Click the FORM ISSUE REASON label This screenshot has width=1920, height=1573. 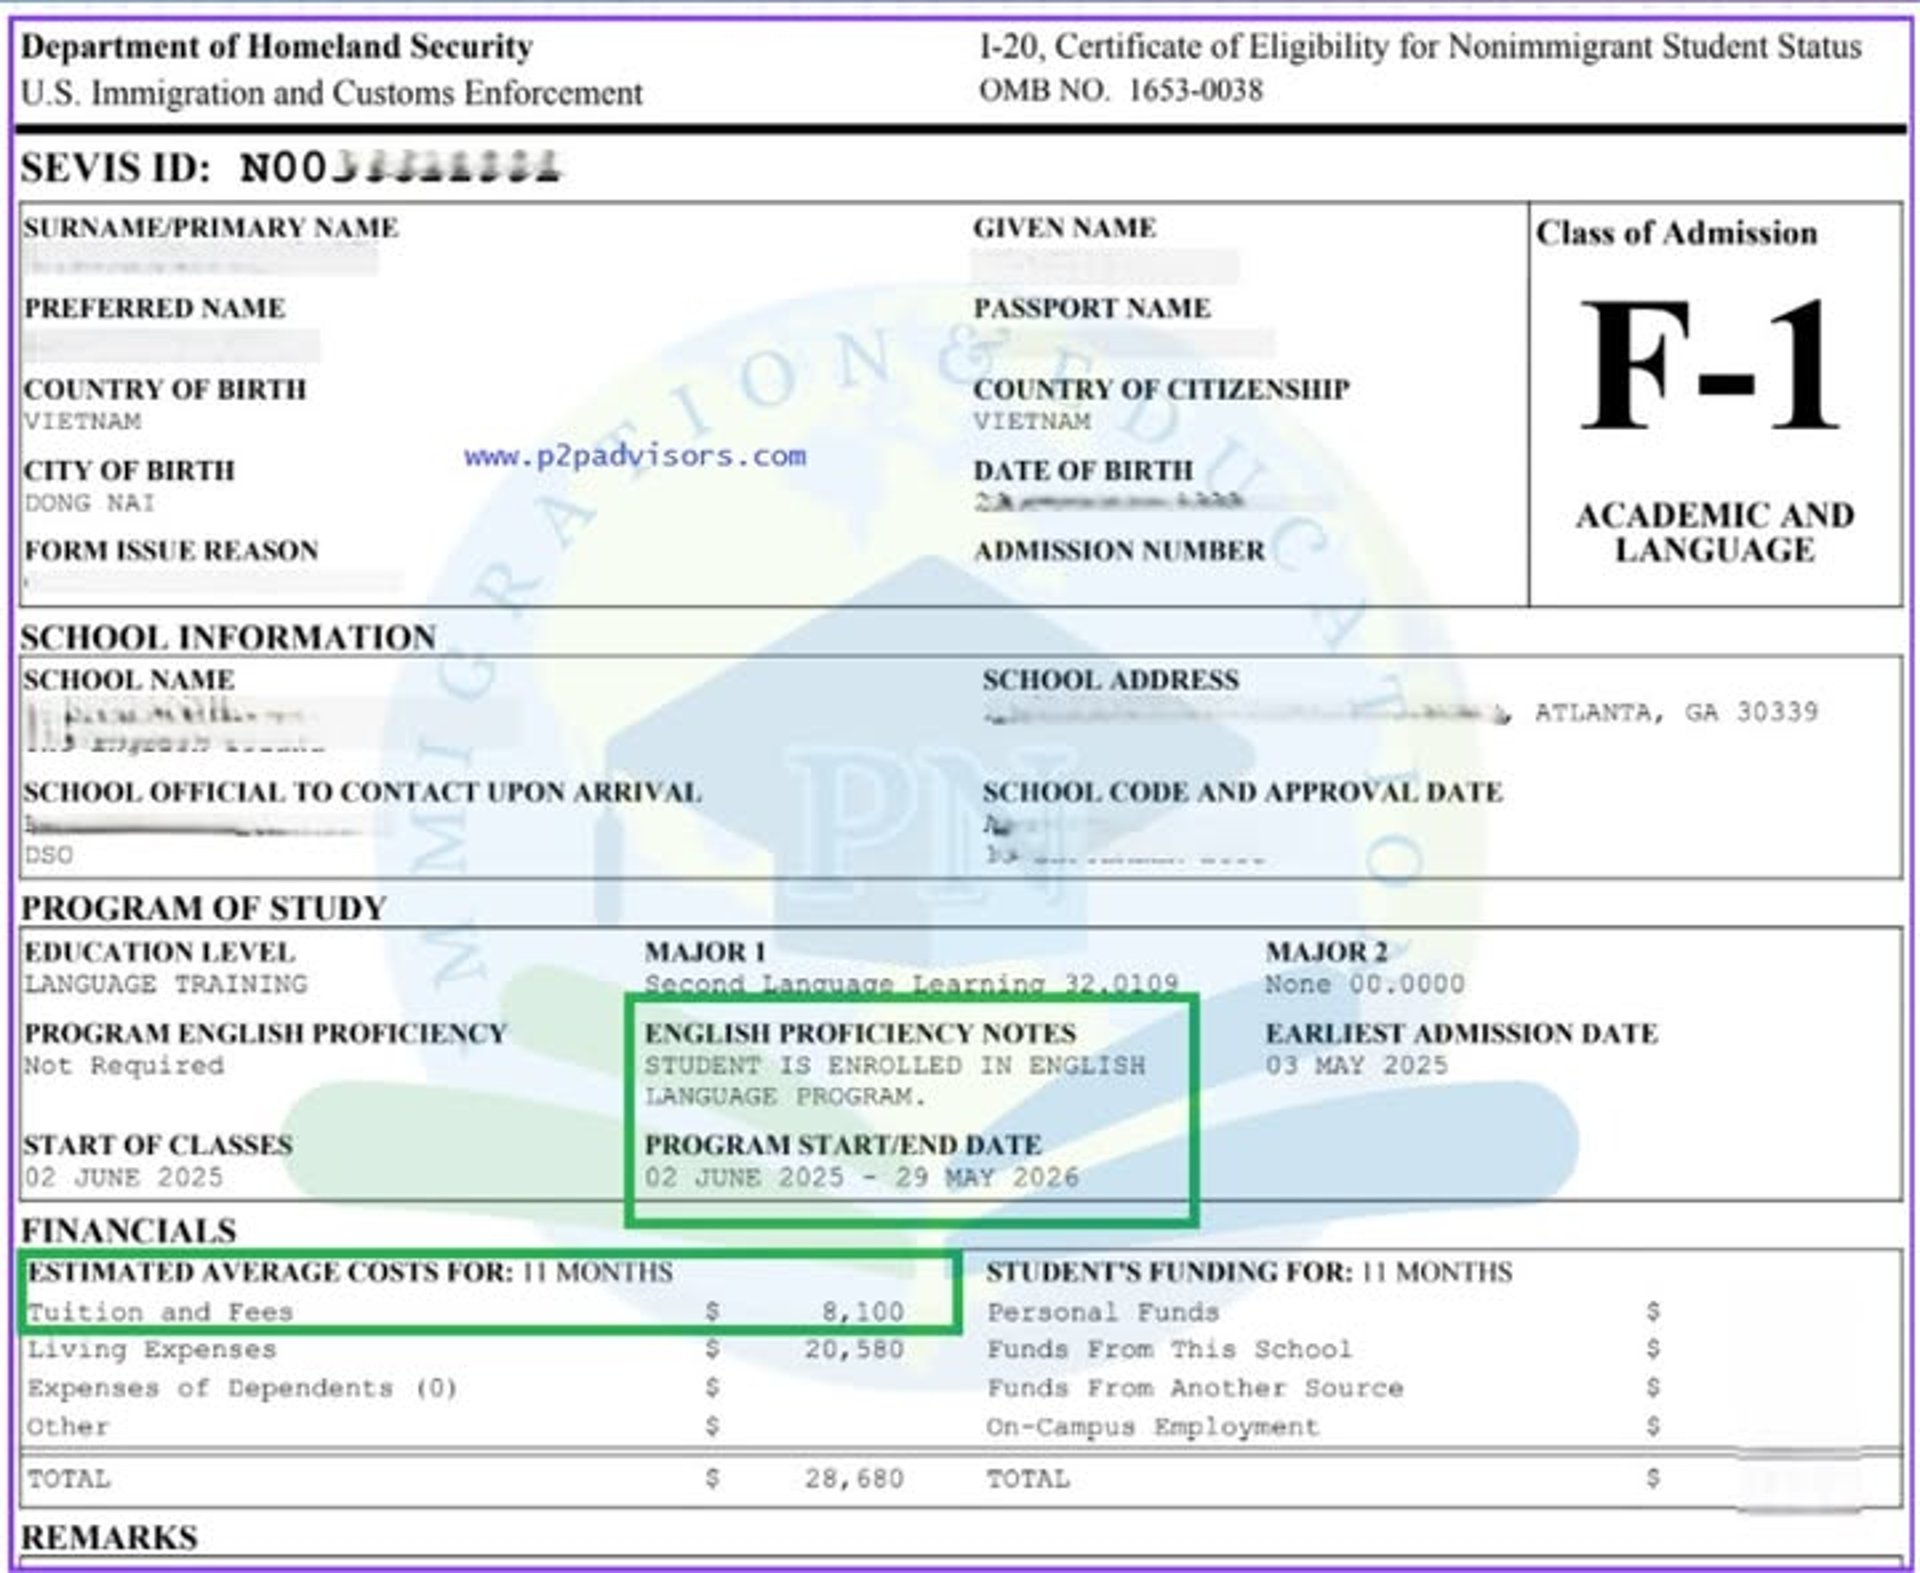[171, 551]
